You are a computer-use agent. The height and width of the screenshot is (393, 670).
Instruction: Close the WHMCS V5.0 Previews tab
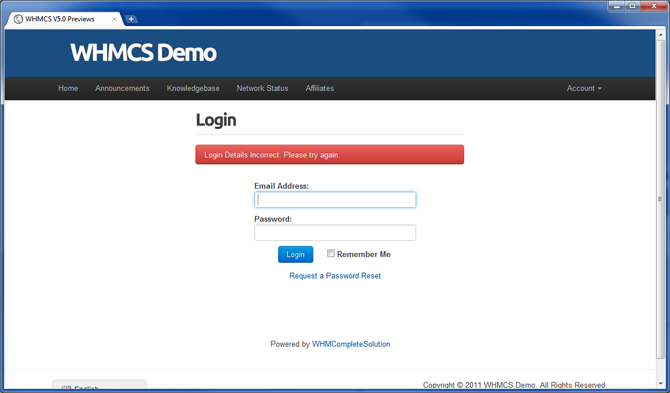tap(114, 19)
